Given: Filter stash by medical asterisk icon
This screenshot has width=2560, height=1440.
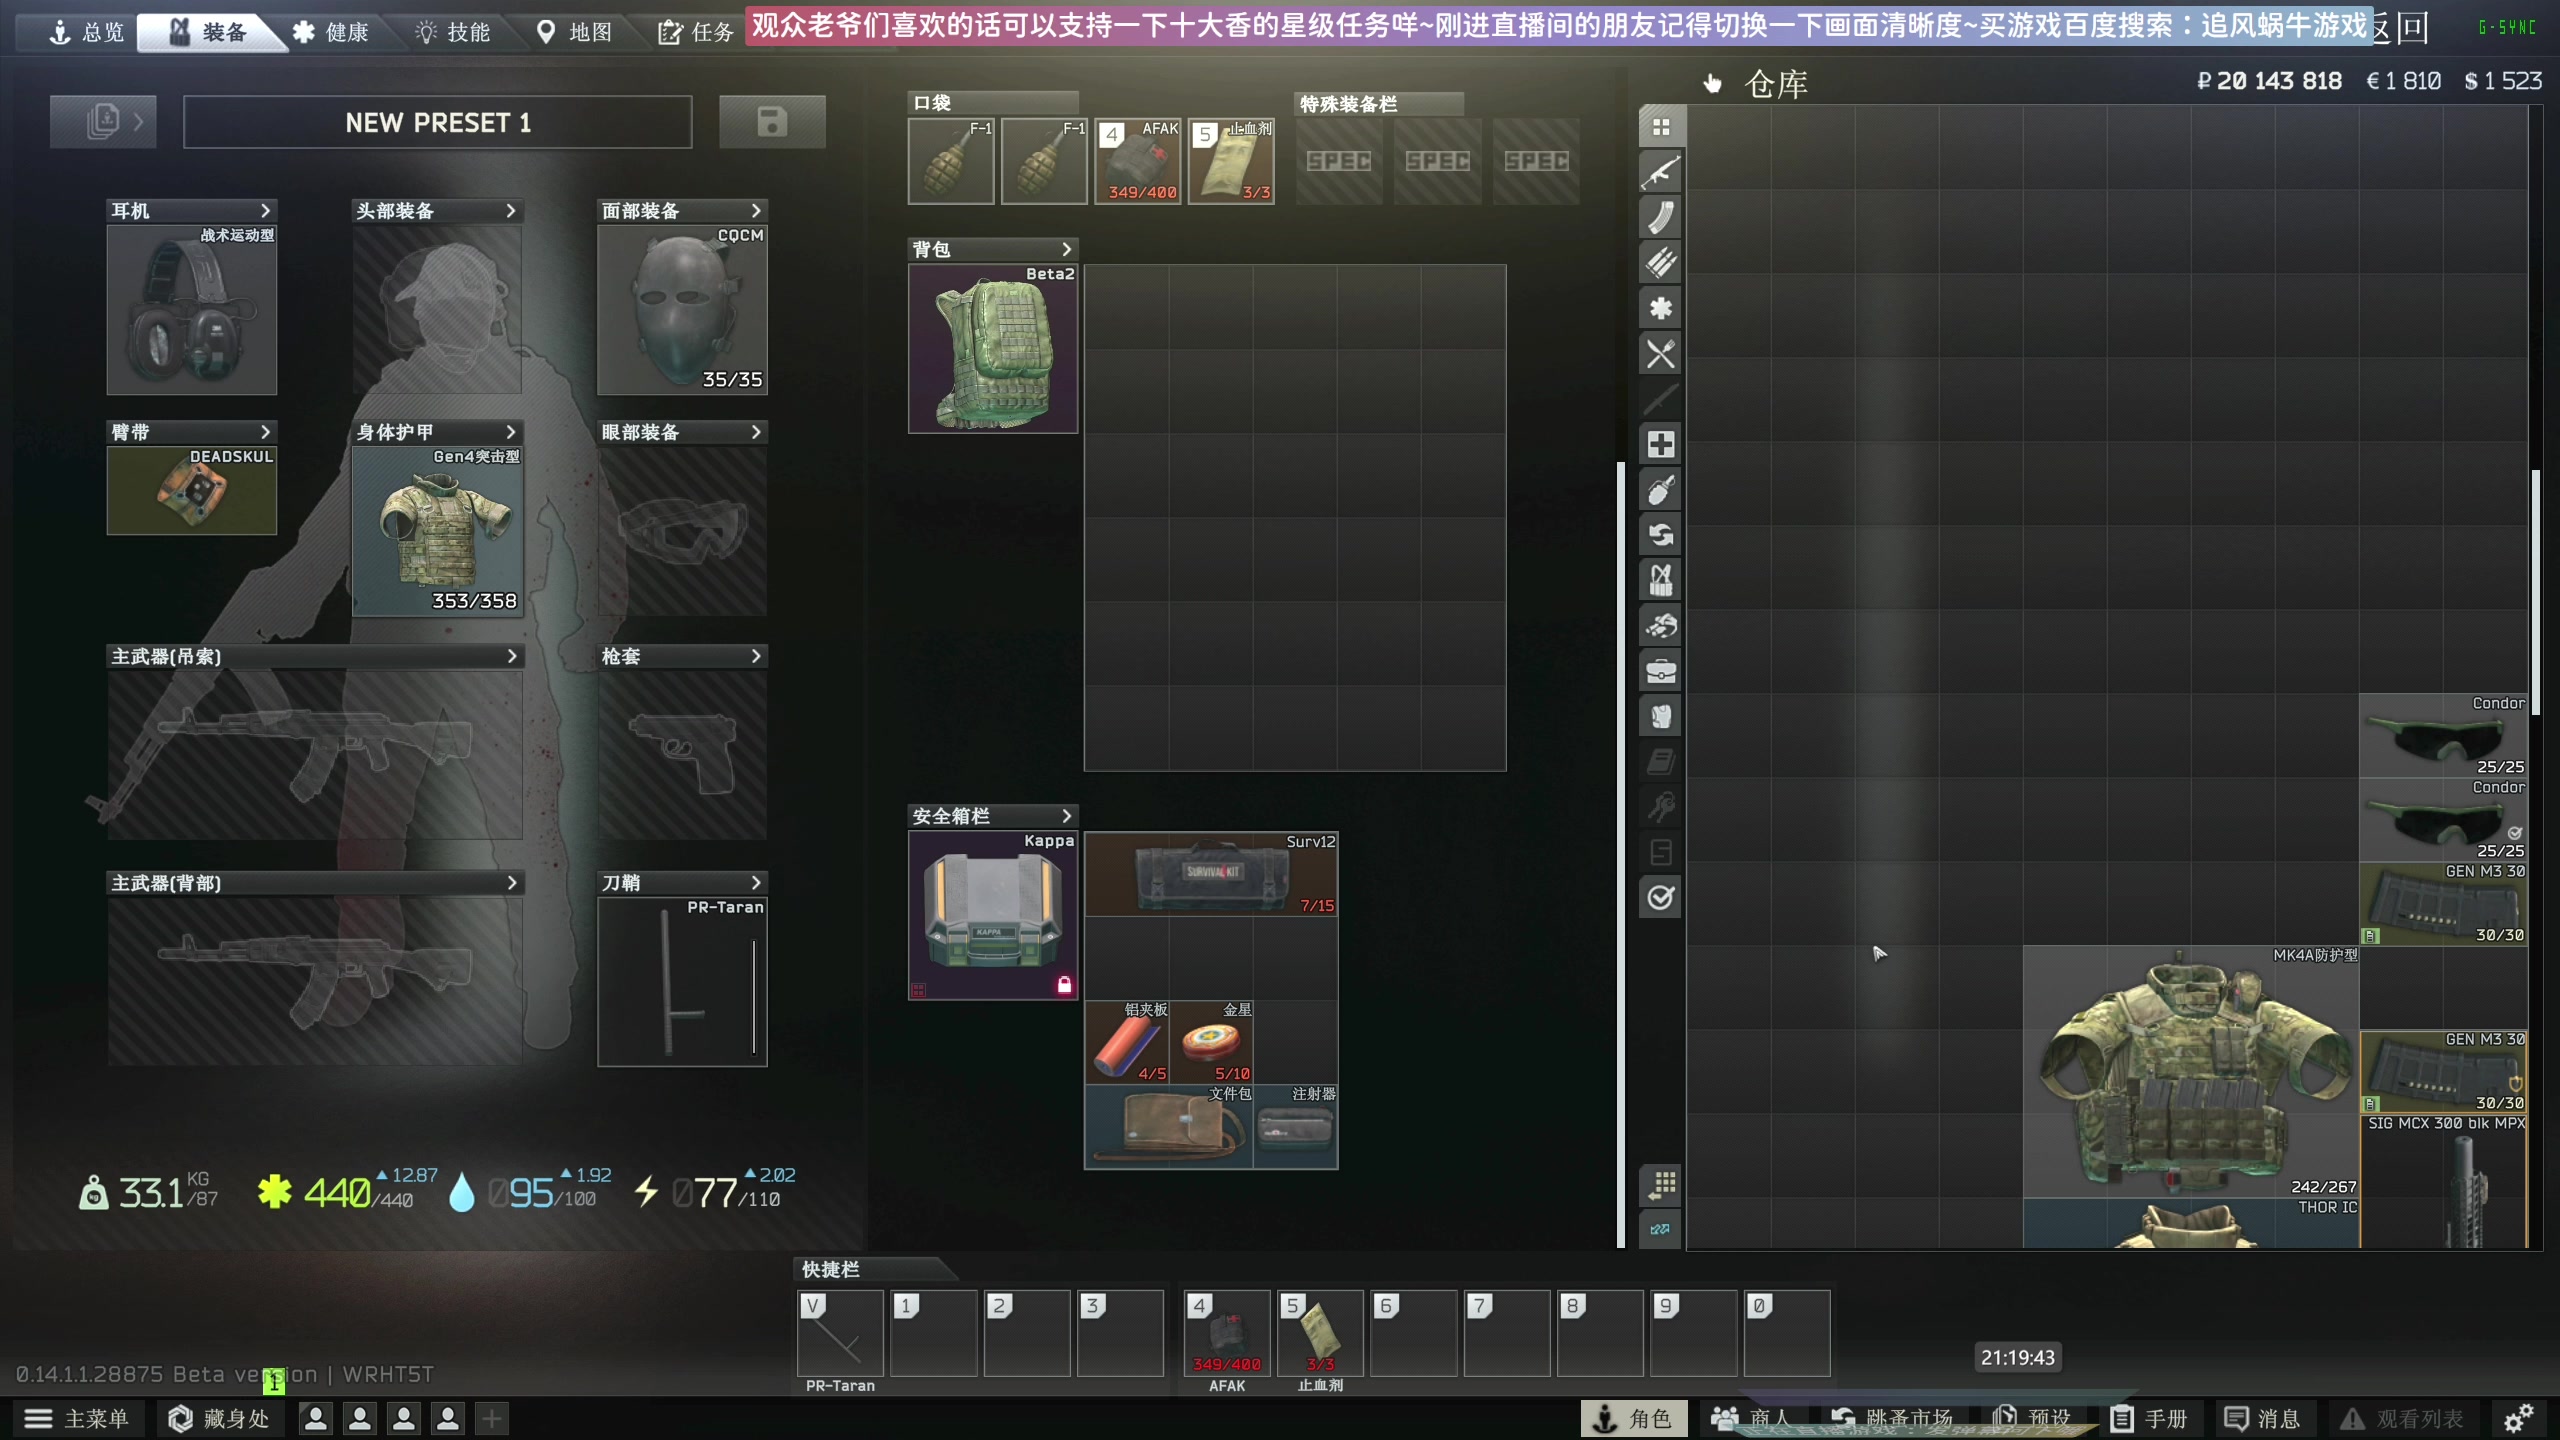Looking at the screenshot, I should [x=1661, y=308].
